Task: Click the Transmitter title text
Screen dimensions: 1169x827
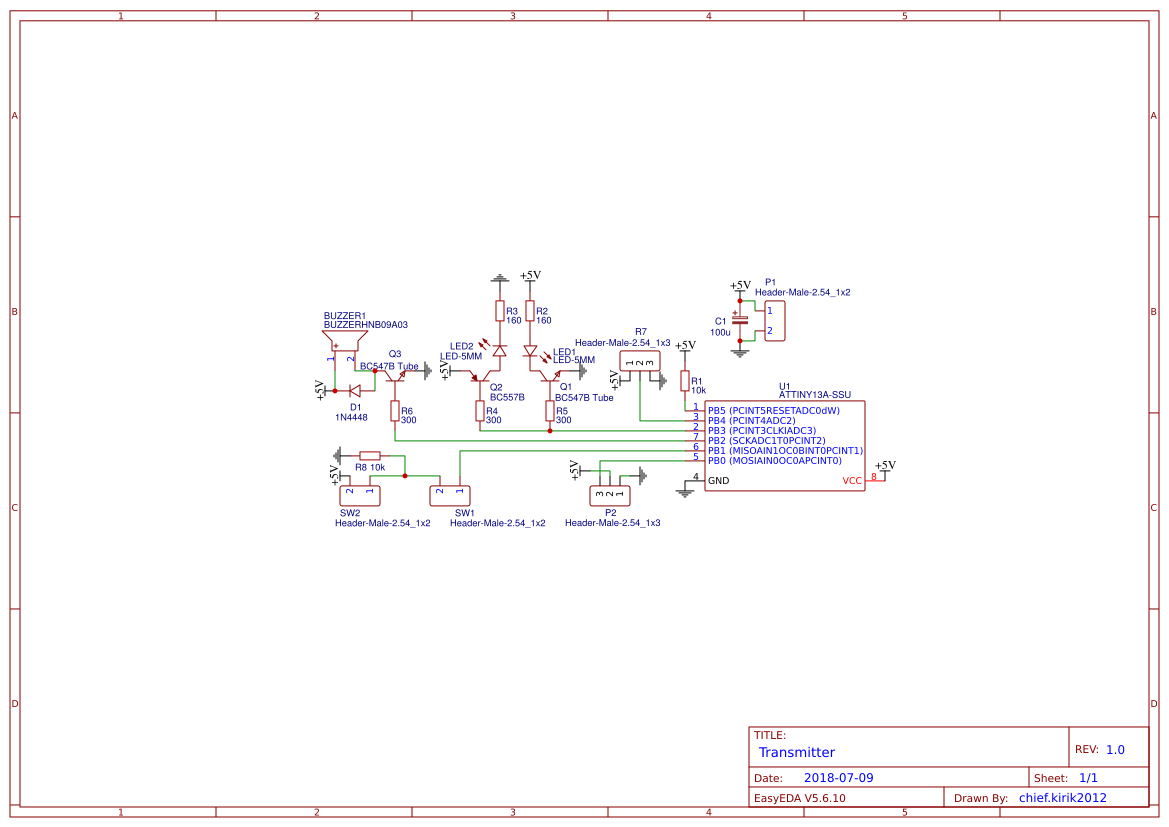Action: (797, 752)
